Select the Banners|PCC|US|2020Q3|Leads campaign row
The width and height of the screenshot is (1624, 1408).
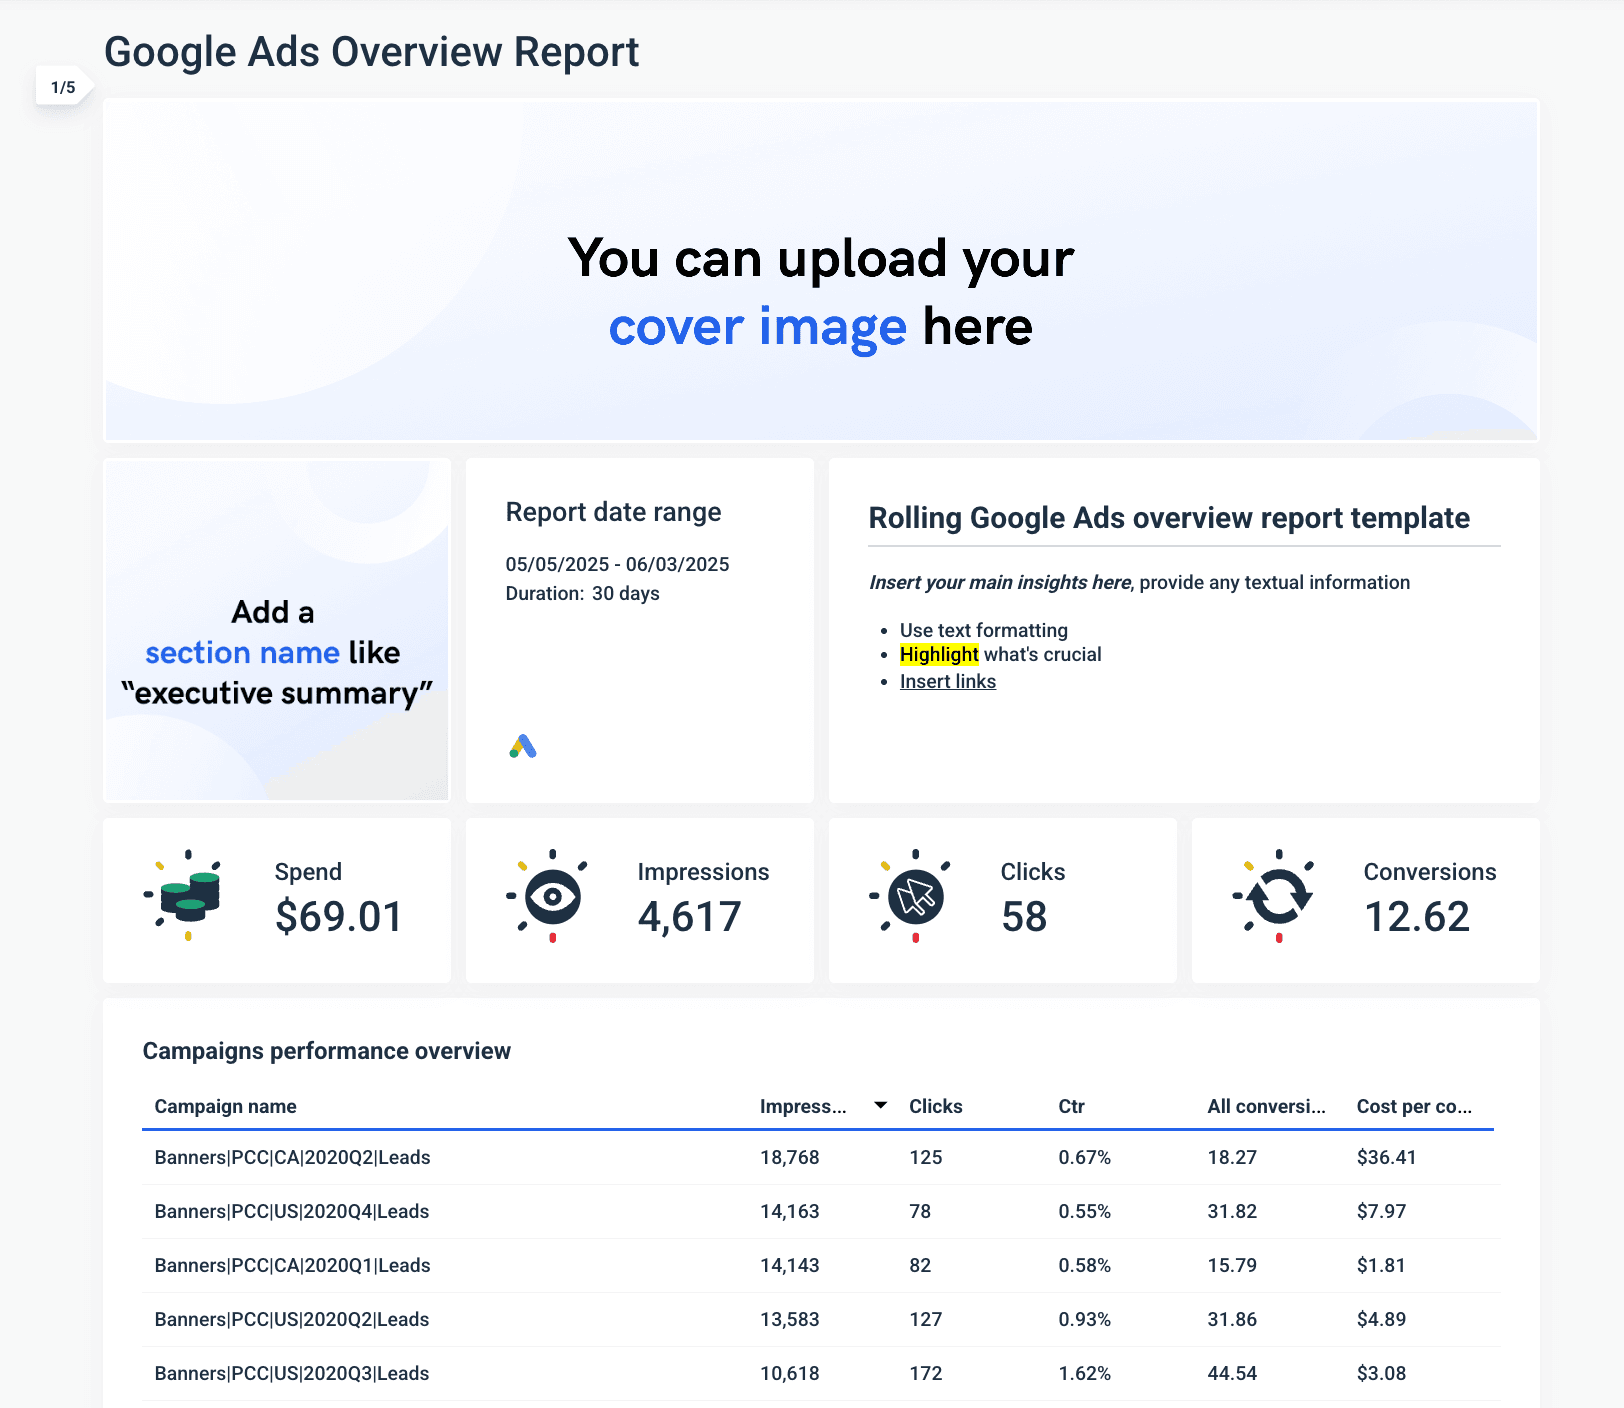coord(292,1373)
